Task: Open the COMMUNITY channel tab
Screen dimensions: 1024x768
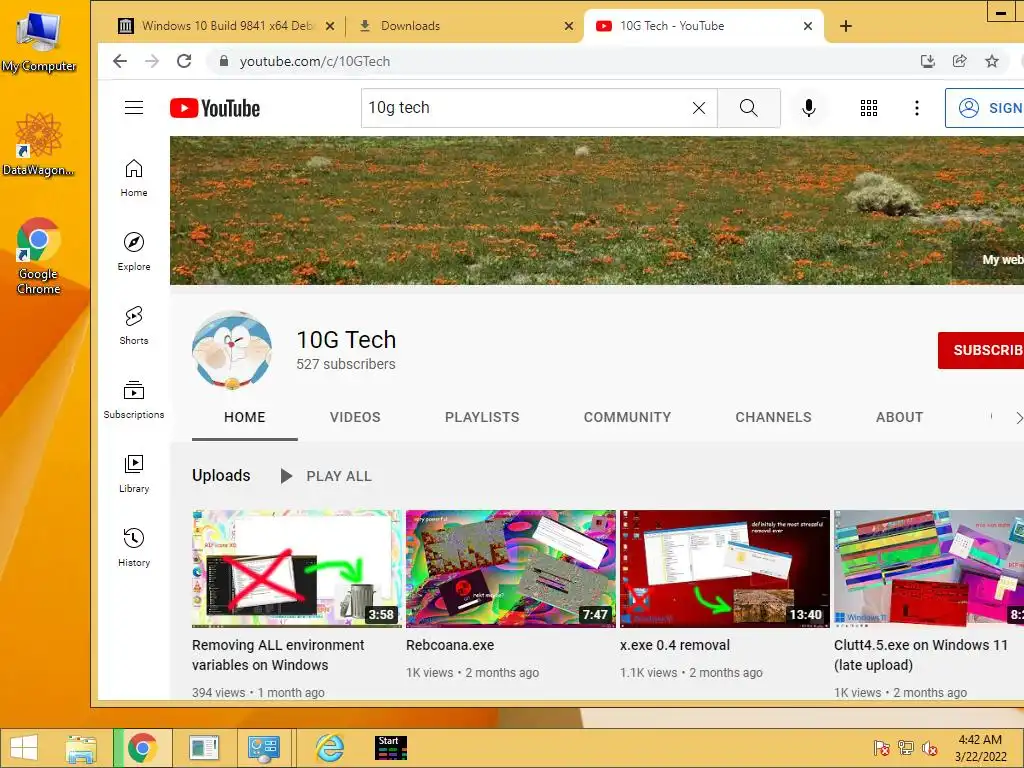Action: point(628,417)
